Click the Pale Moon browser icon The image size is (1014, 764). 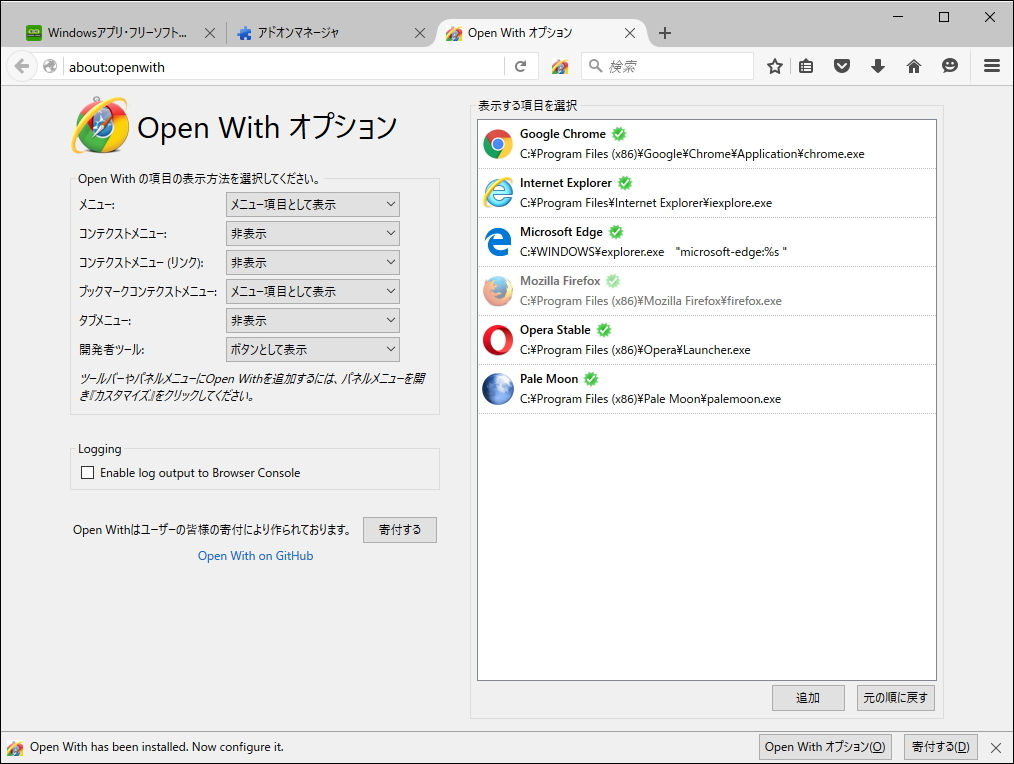click(x=497, y=388)
